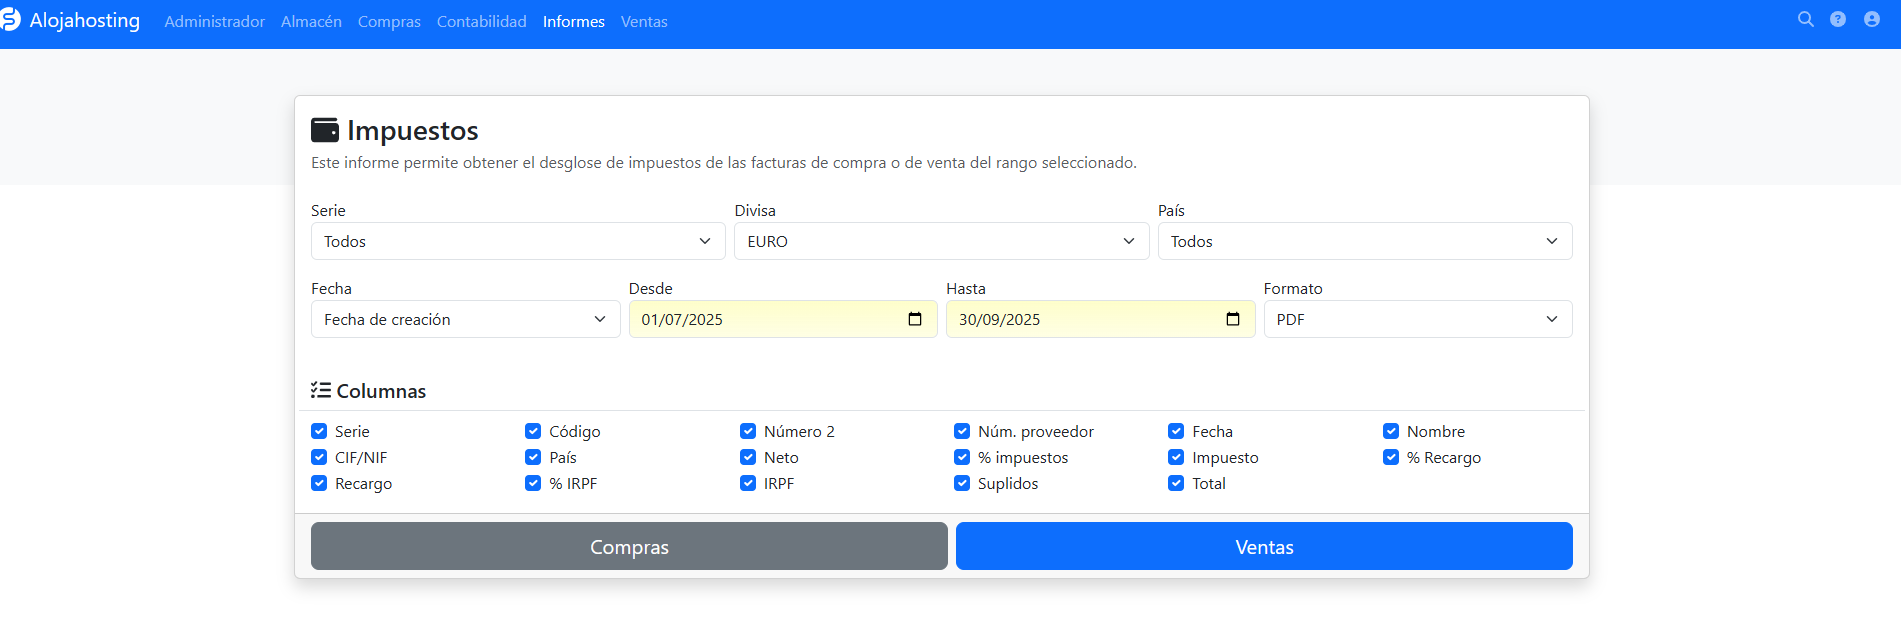Select the País dropdown

[x=1364, y=241]
